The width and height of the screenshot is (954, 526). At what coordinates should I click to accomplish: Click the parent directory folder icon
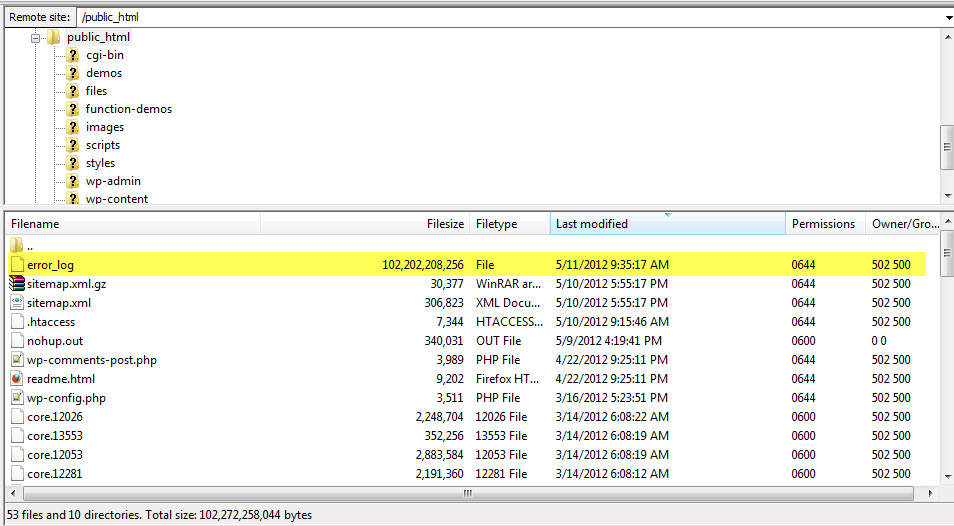[17, 246]
